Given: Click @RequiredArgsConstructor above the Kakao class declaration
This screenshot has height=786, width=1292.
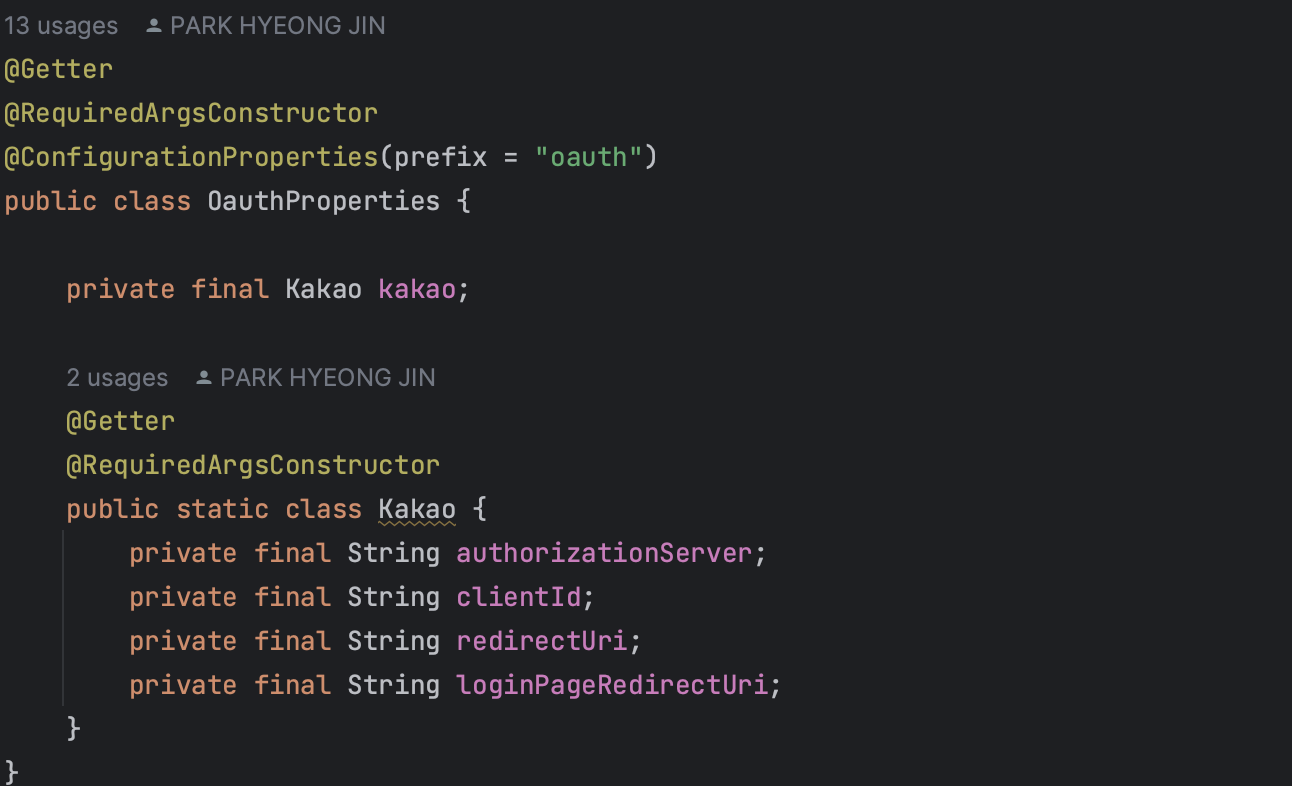Looking at the screenshot, I should click(x=253, y=465).
